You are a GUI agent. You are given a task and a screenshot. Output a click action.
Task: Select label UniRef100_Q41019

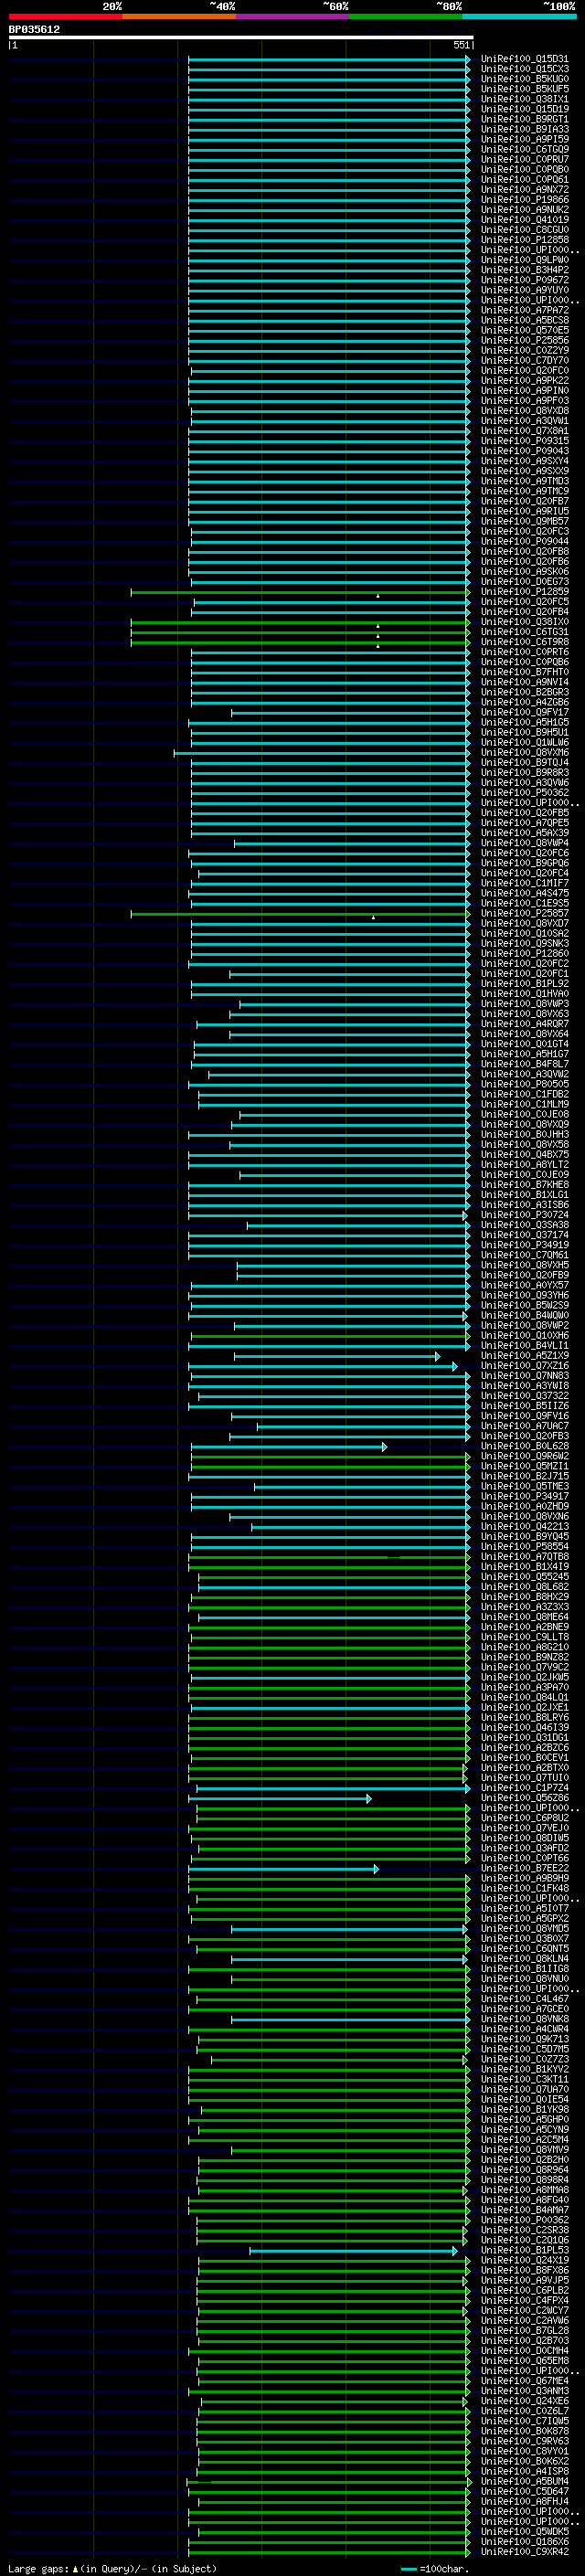click(x=524, y=219)
